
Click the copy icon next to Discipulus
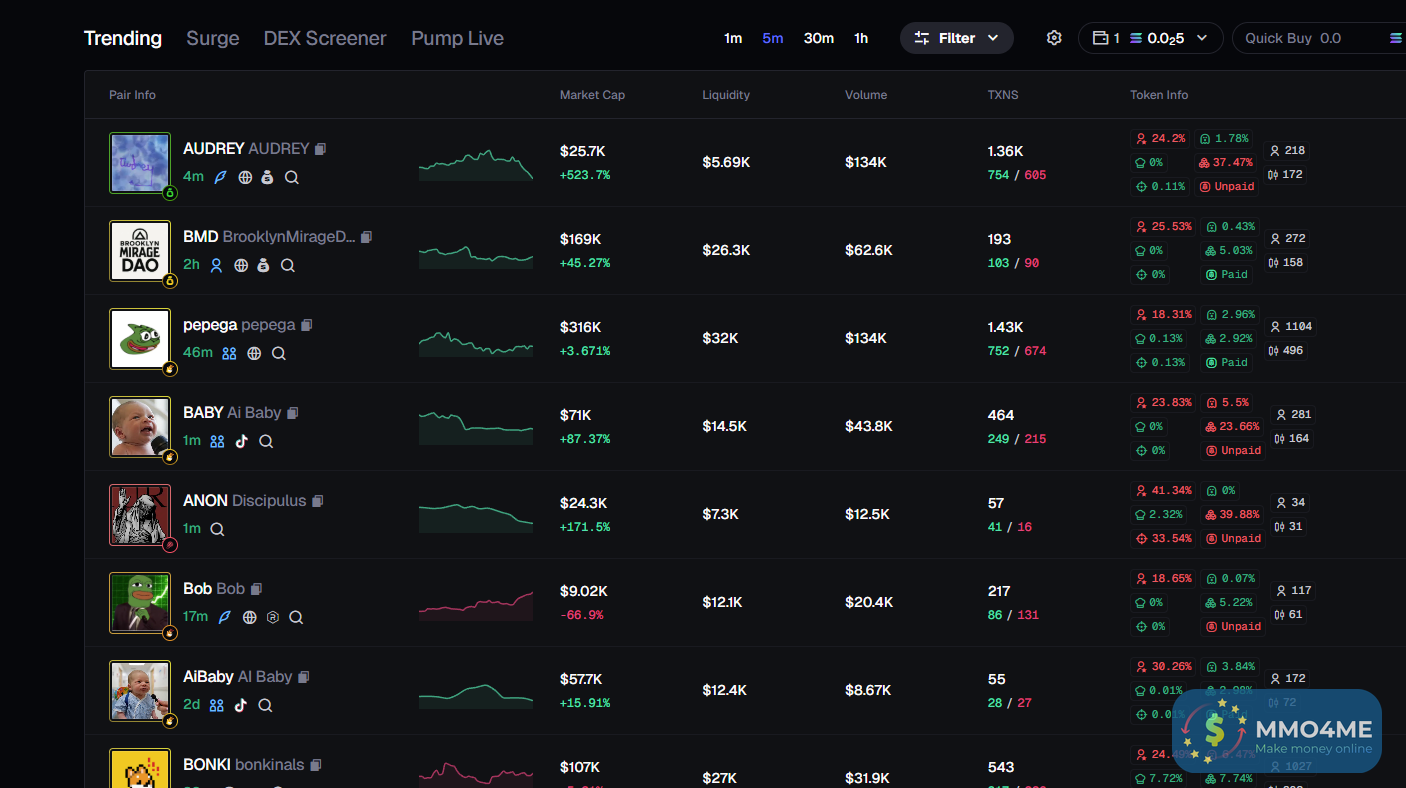click(318, 501)
